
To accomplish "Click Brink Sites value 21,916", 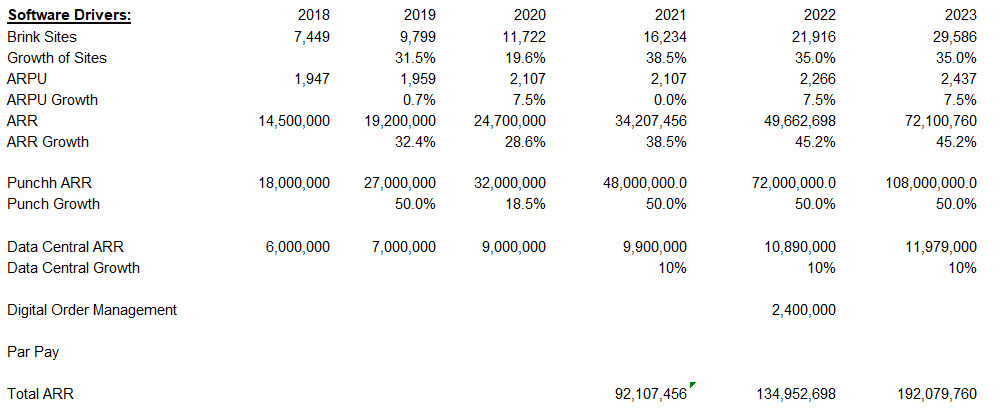I will pos(814,36).
